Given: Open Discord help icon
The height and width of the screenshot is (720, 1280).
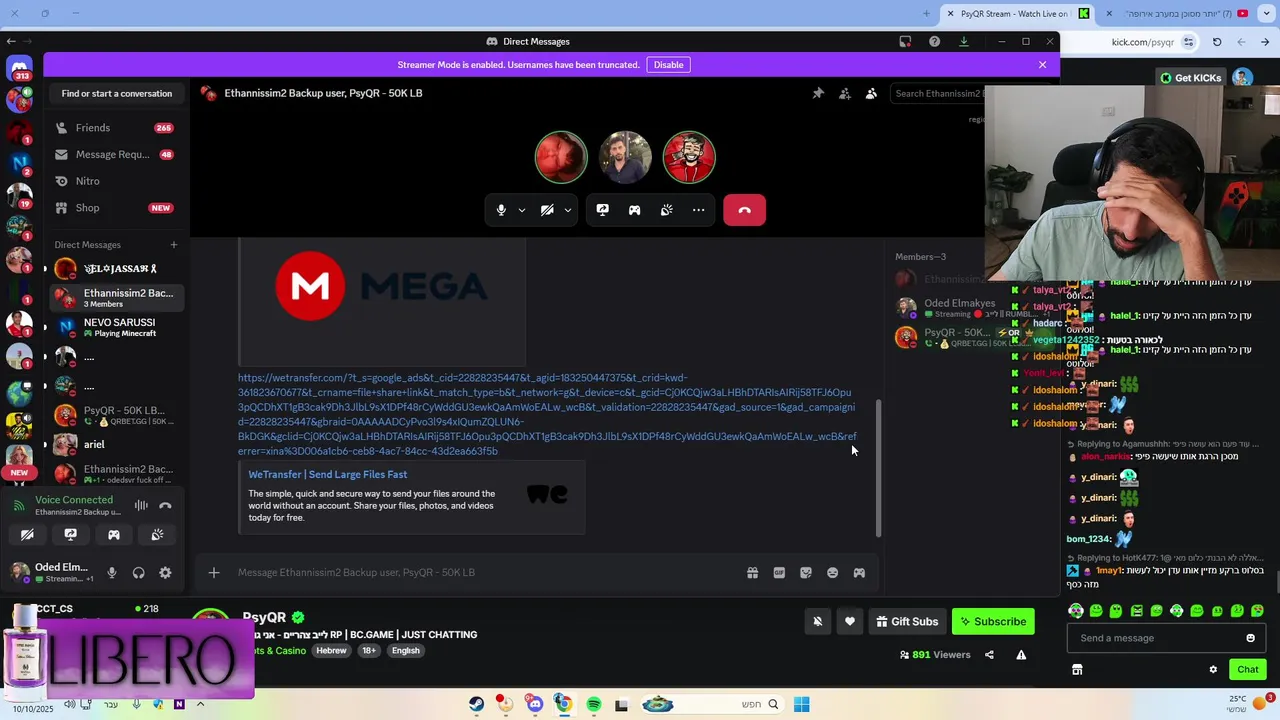Looking at the screenshot, I should click(x=934, y=41).
